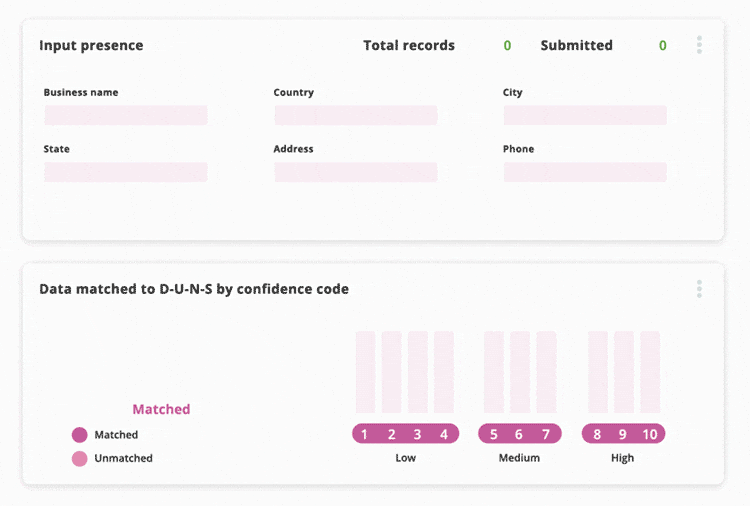Select confidence code 4 in Low group
This screenshot has height=506, width=750.
coord(444,434)
